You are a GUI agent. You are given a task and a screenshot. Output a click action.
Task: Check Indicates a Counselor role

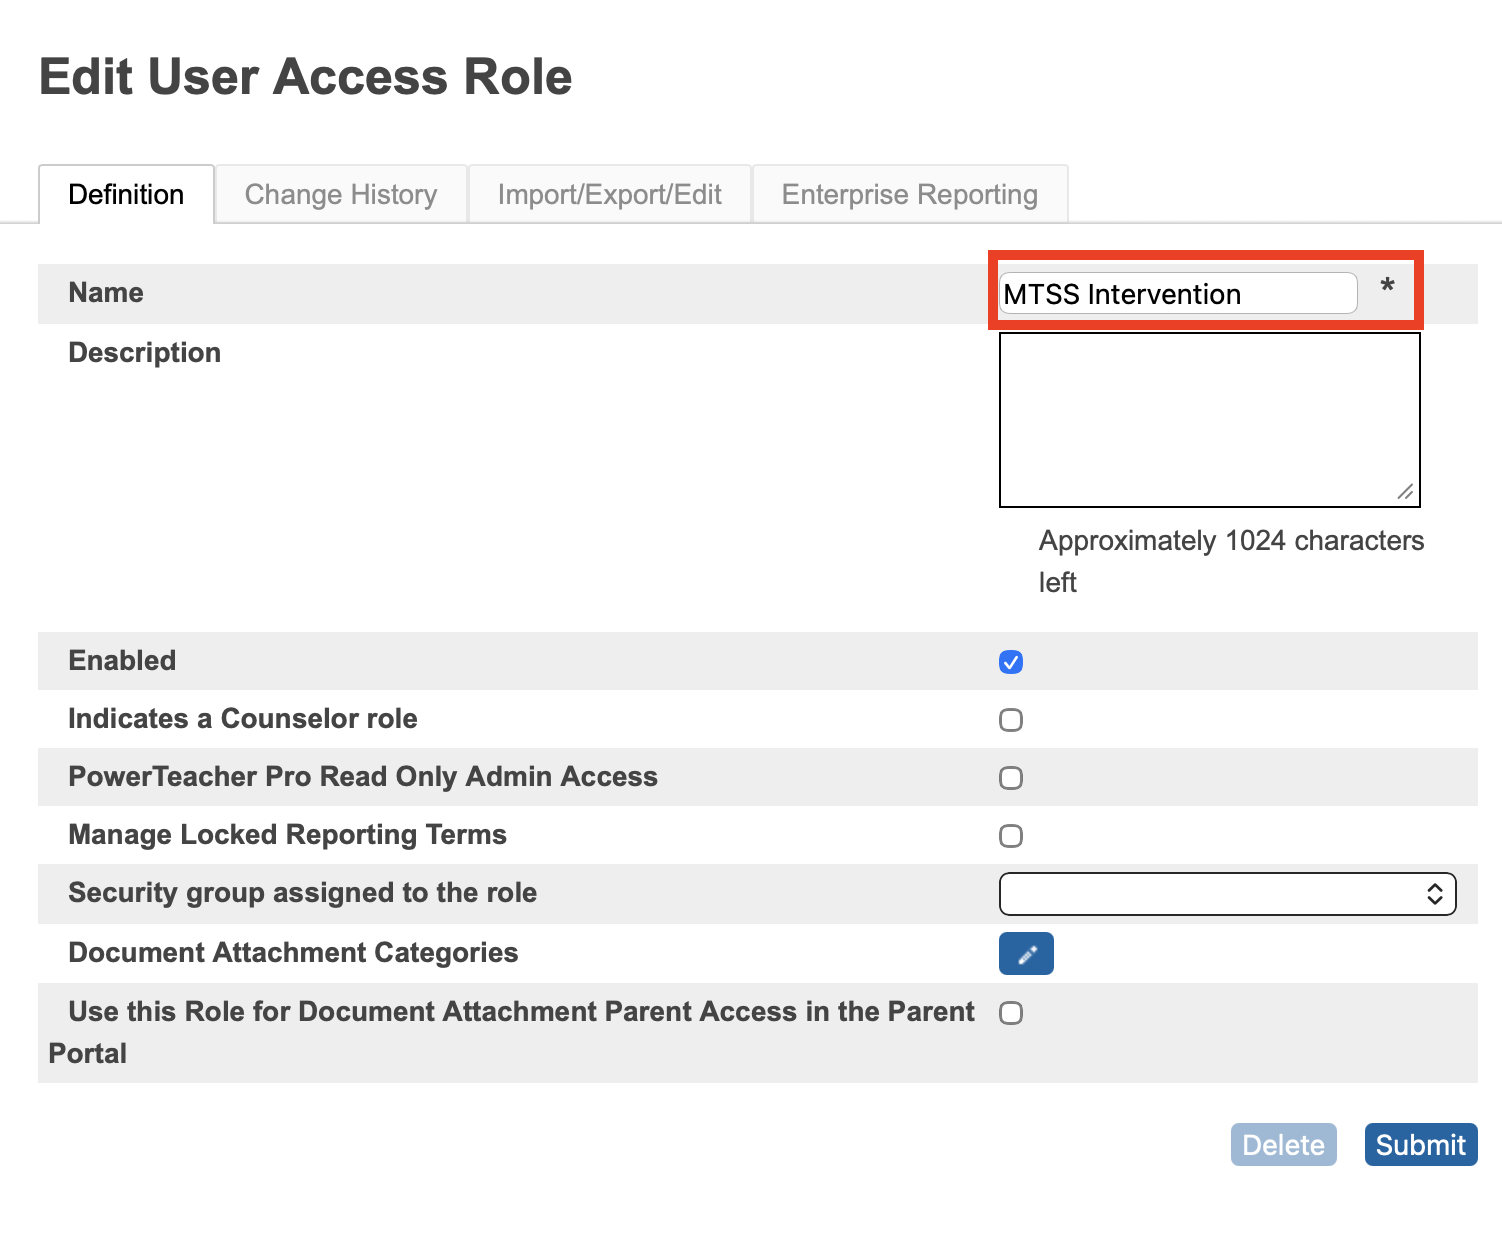click(x=1011, y=719)
